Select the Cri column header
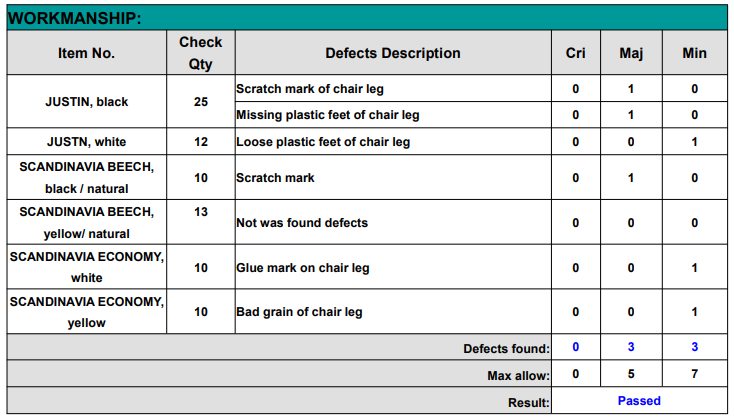 [576, 53]
